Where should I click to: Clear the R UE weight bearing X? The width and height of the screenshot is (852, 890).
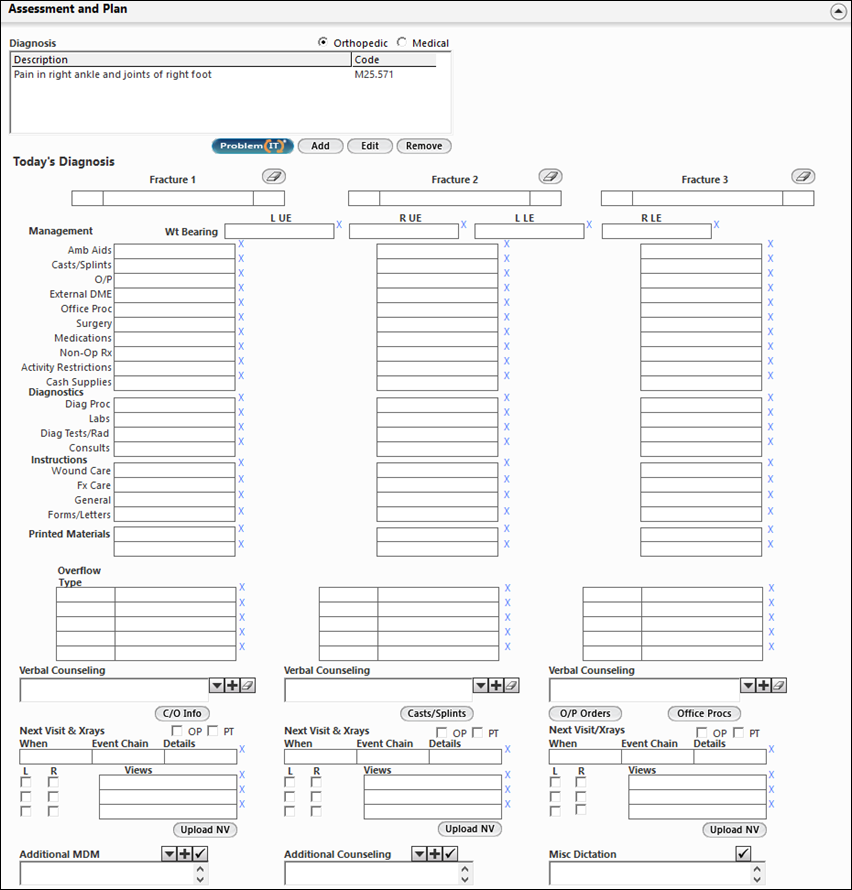click(464, 225)
